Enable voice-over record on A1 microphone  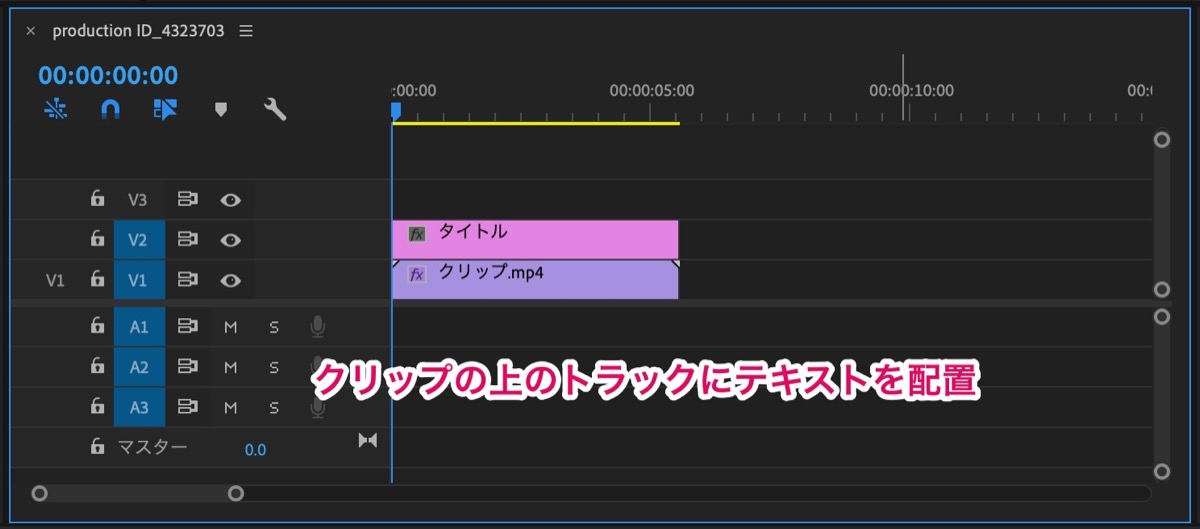point(318,327)
